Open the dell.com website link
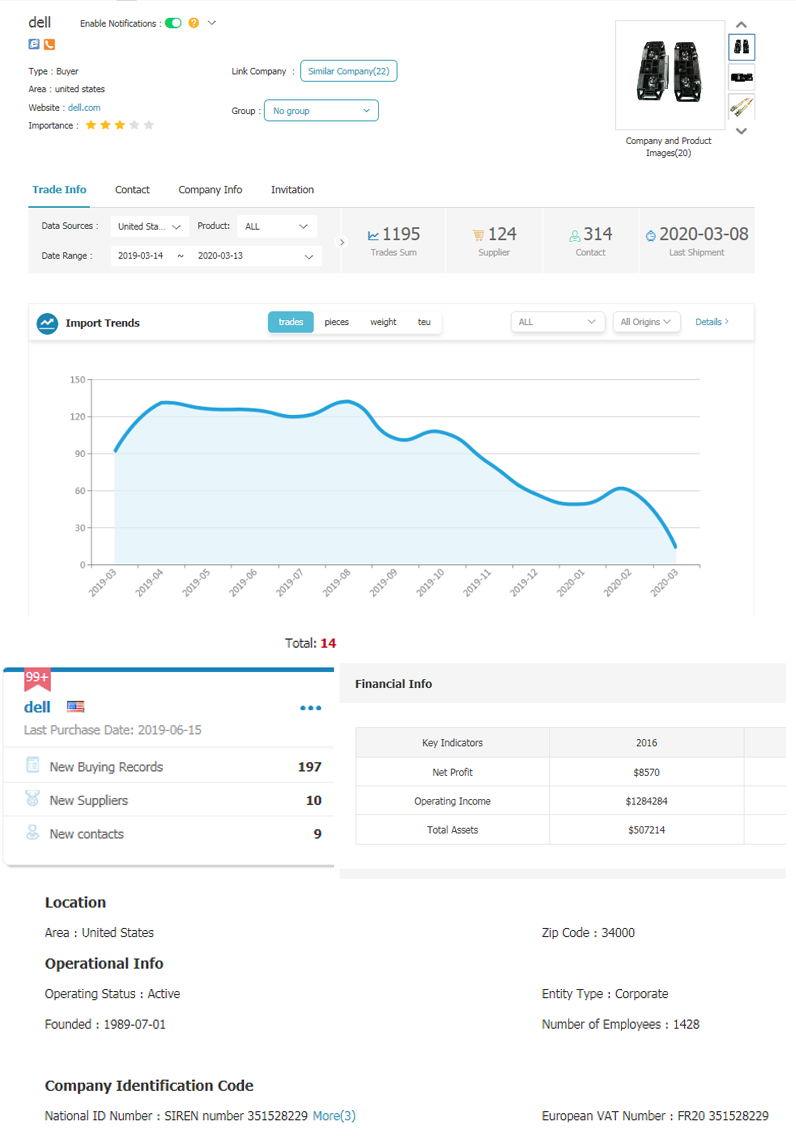 (x=84, y=108)
